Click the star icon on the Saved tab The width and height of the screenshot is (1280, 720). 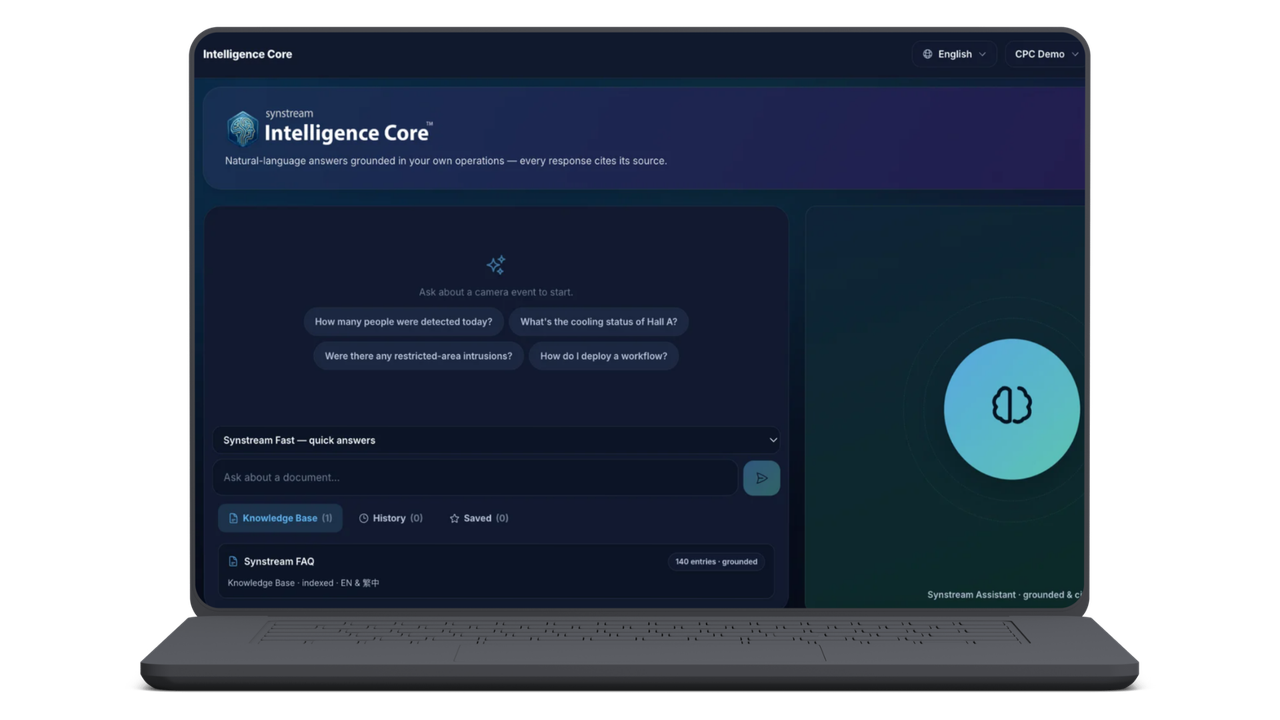(454, 518)
